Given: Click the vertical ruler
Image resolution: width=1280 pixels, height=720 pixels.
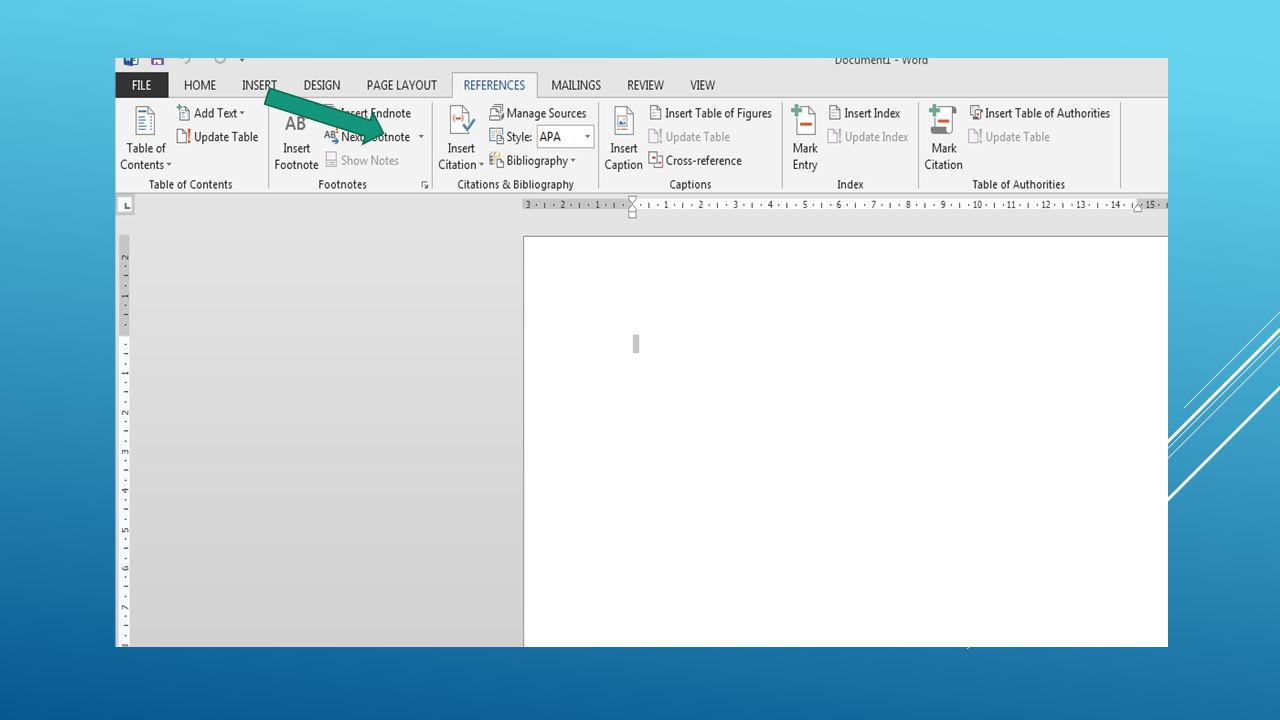Looking at the screenshot, I should tap(125, 440).
